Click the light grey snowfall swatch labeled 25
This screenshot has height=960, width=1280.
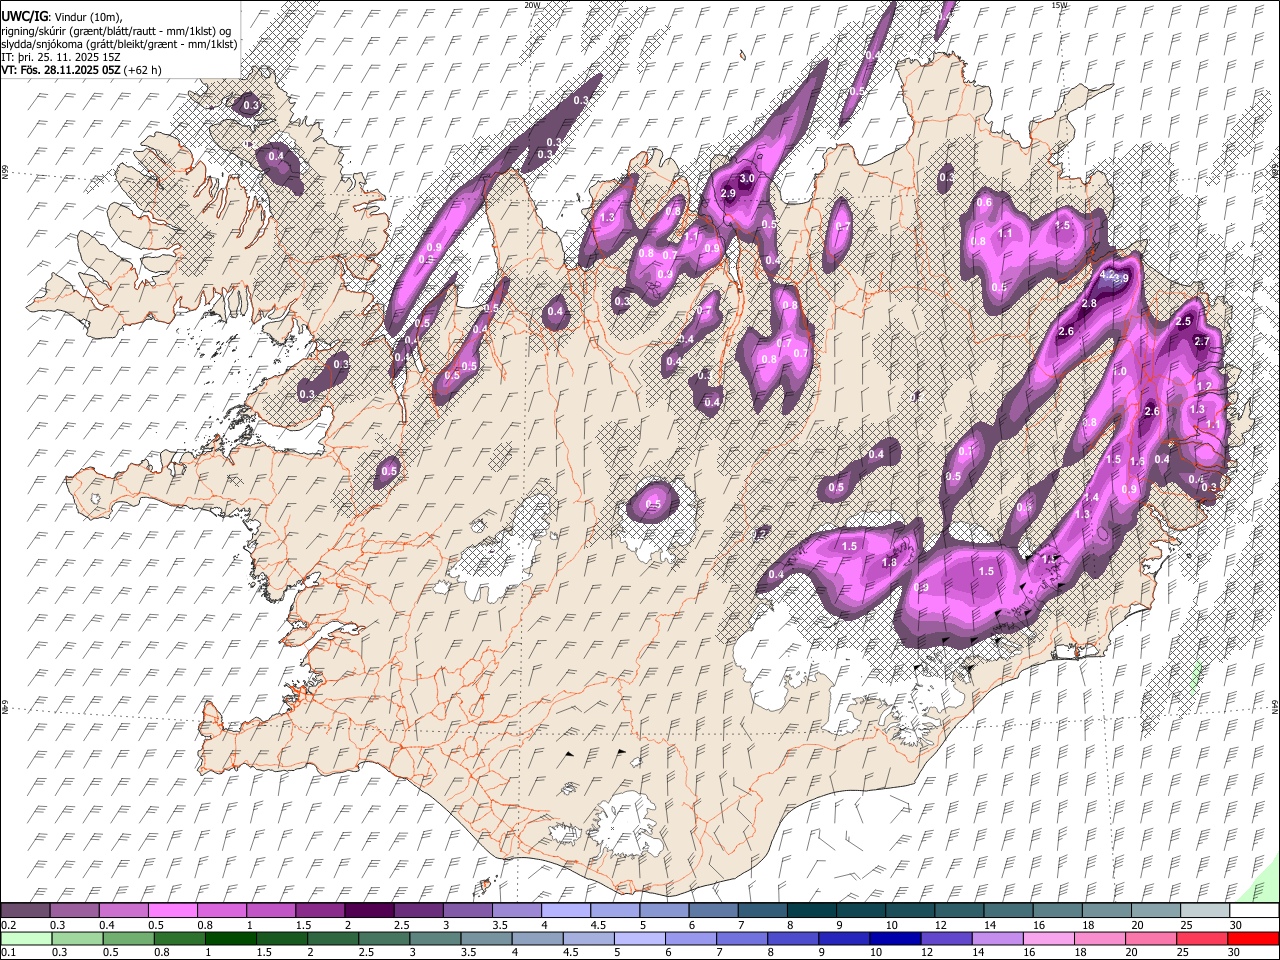tap(1203, 910)
